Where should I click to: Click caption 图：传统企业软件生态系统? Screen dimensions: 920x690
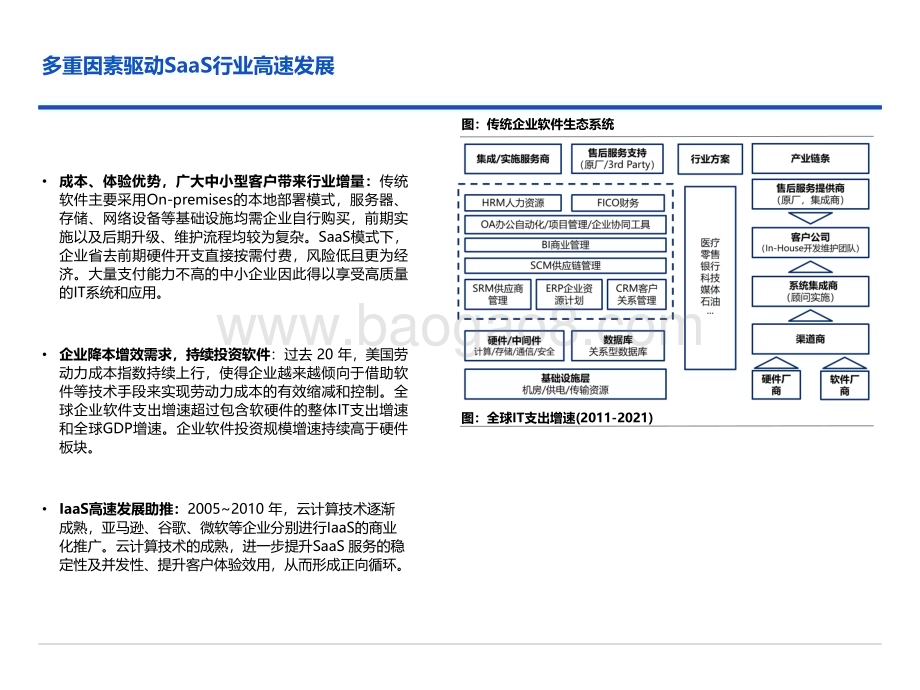click(537, 124)
